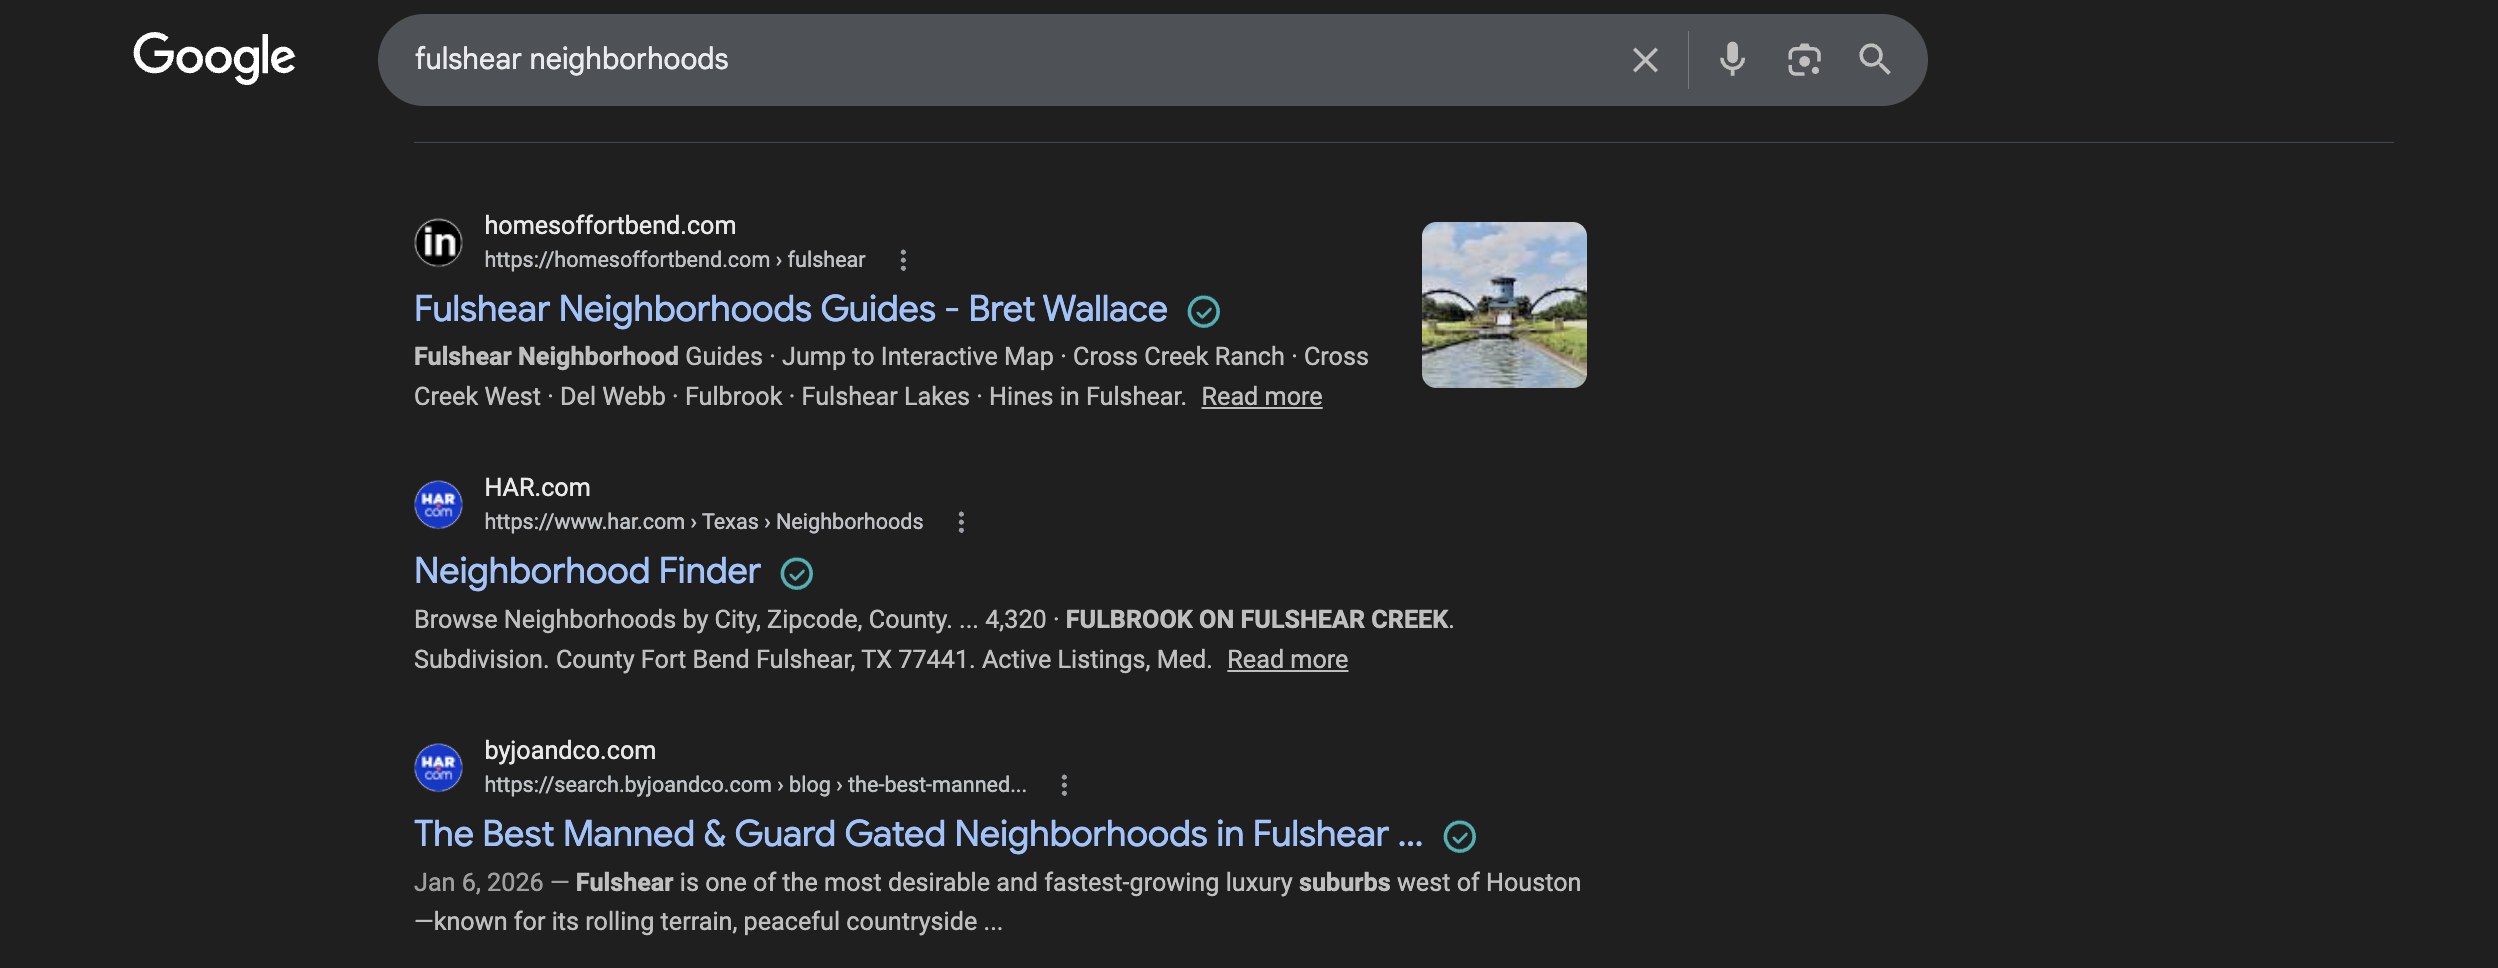Open the more-options dots for homesoffortbend.com result

903,260
